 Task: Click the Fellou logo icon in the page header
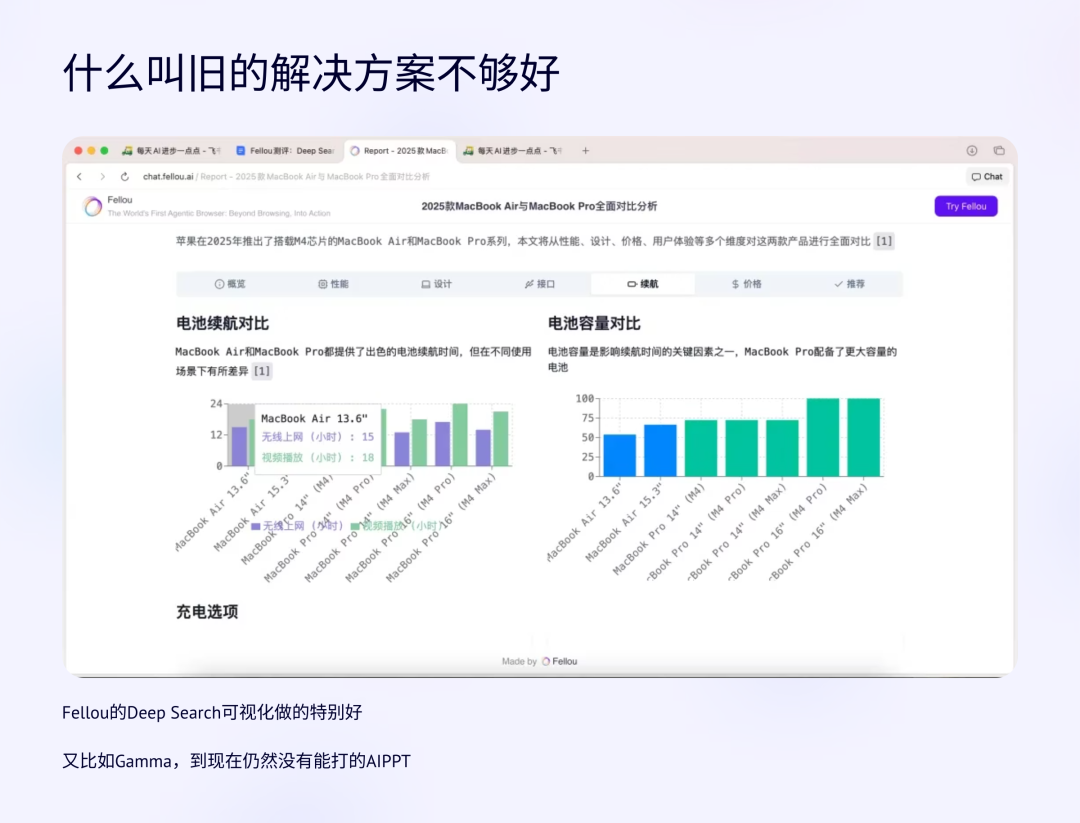(92, 206)
